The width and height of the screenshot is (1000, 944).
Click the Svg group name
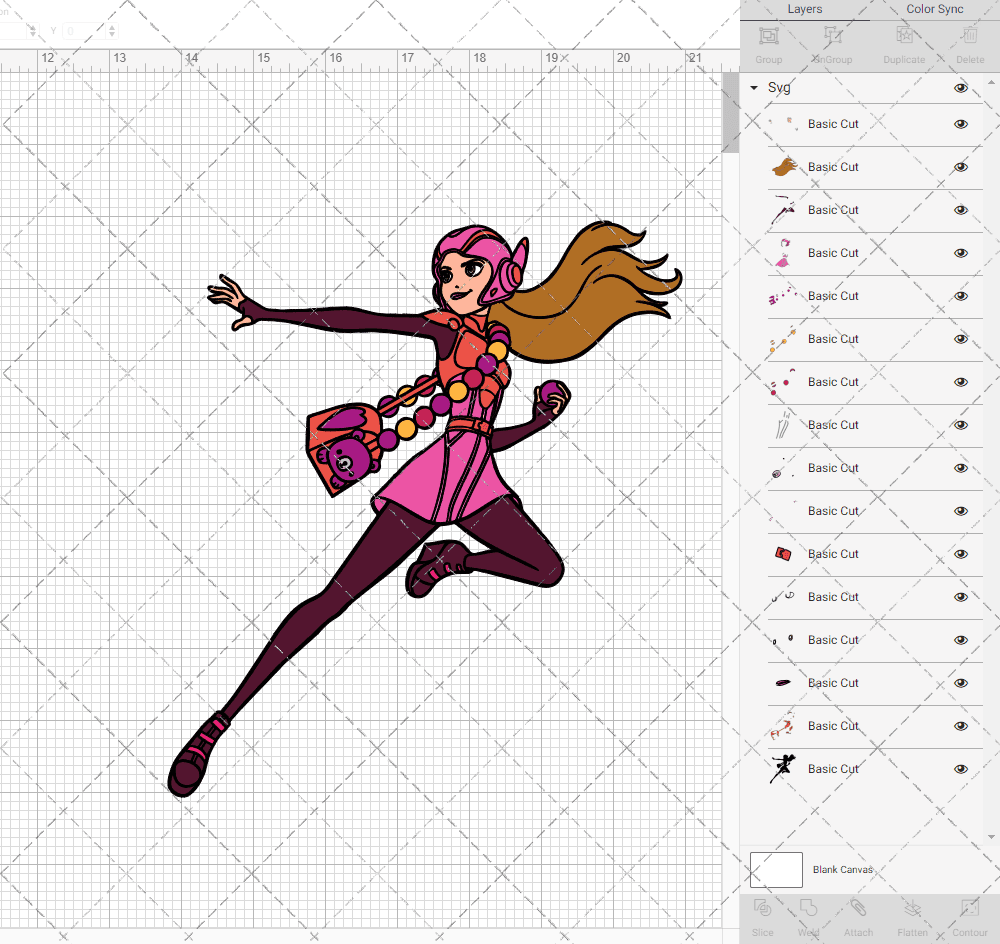779,88
